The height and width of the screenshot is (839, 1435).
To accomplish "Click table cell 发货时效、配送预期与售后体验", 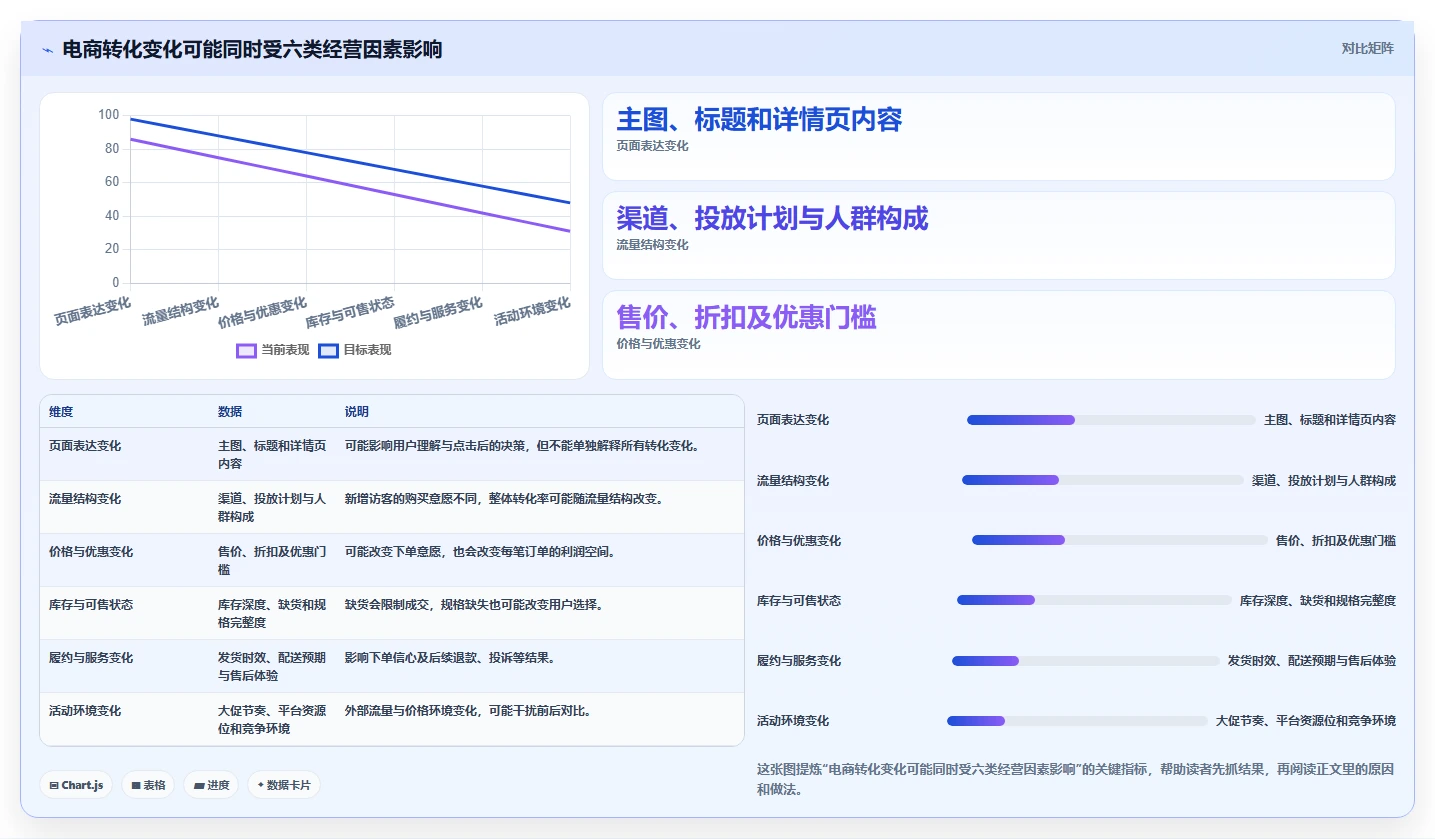I will click(272, 666).
